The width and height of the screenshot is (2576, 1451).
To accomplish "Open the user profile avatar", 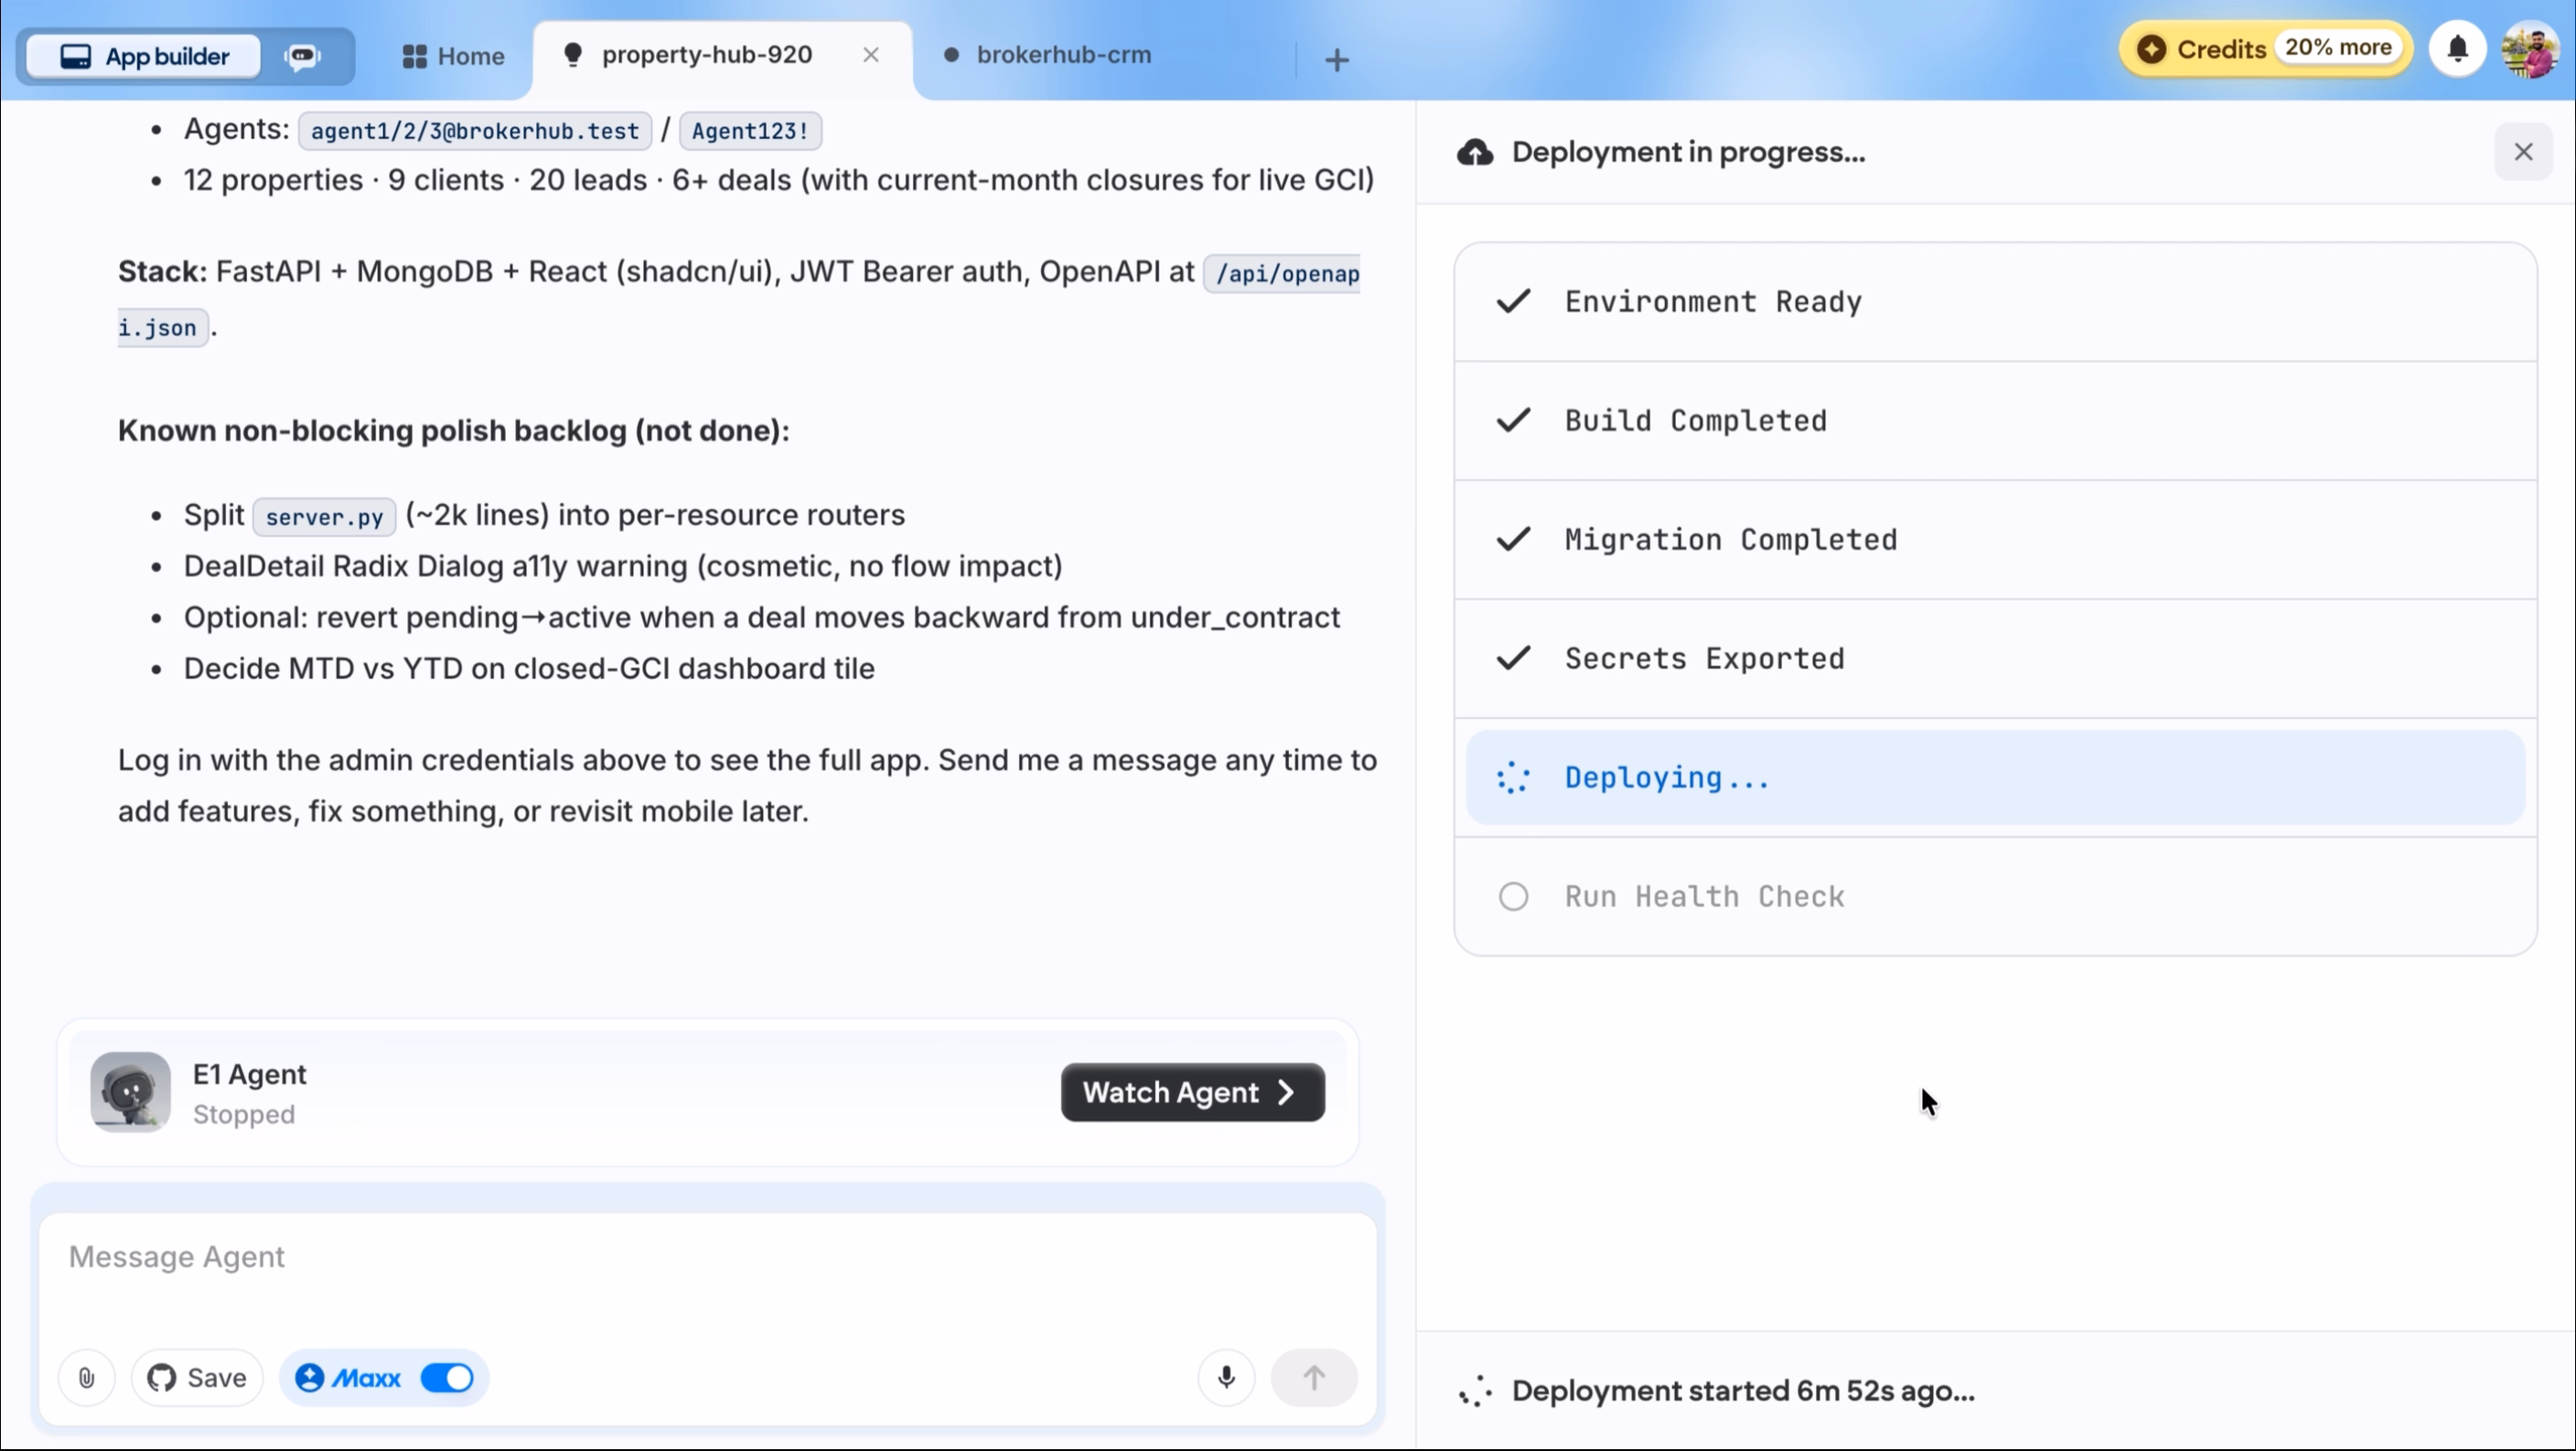I will (2529, 49).
